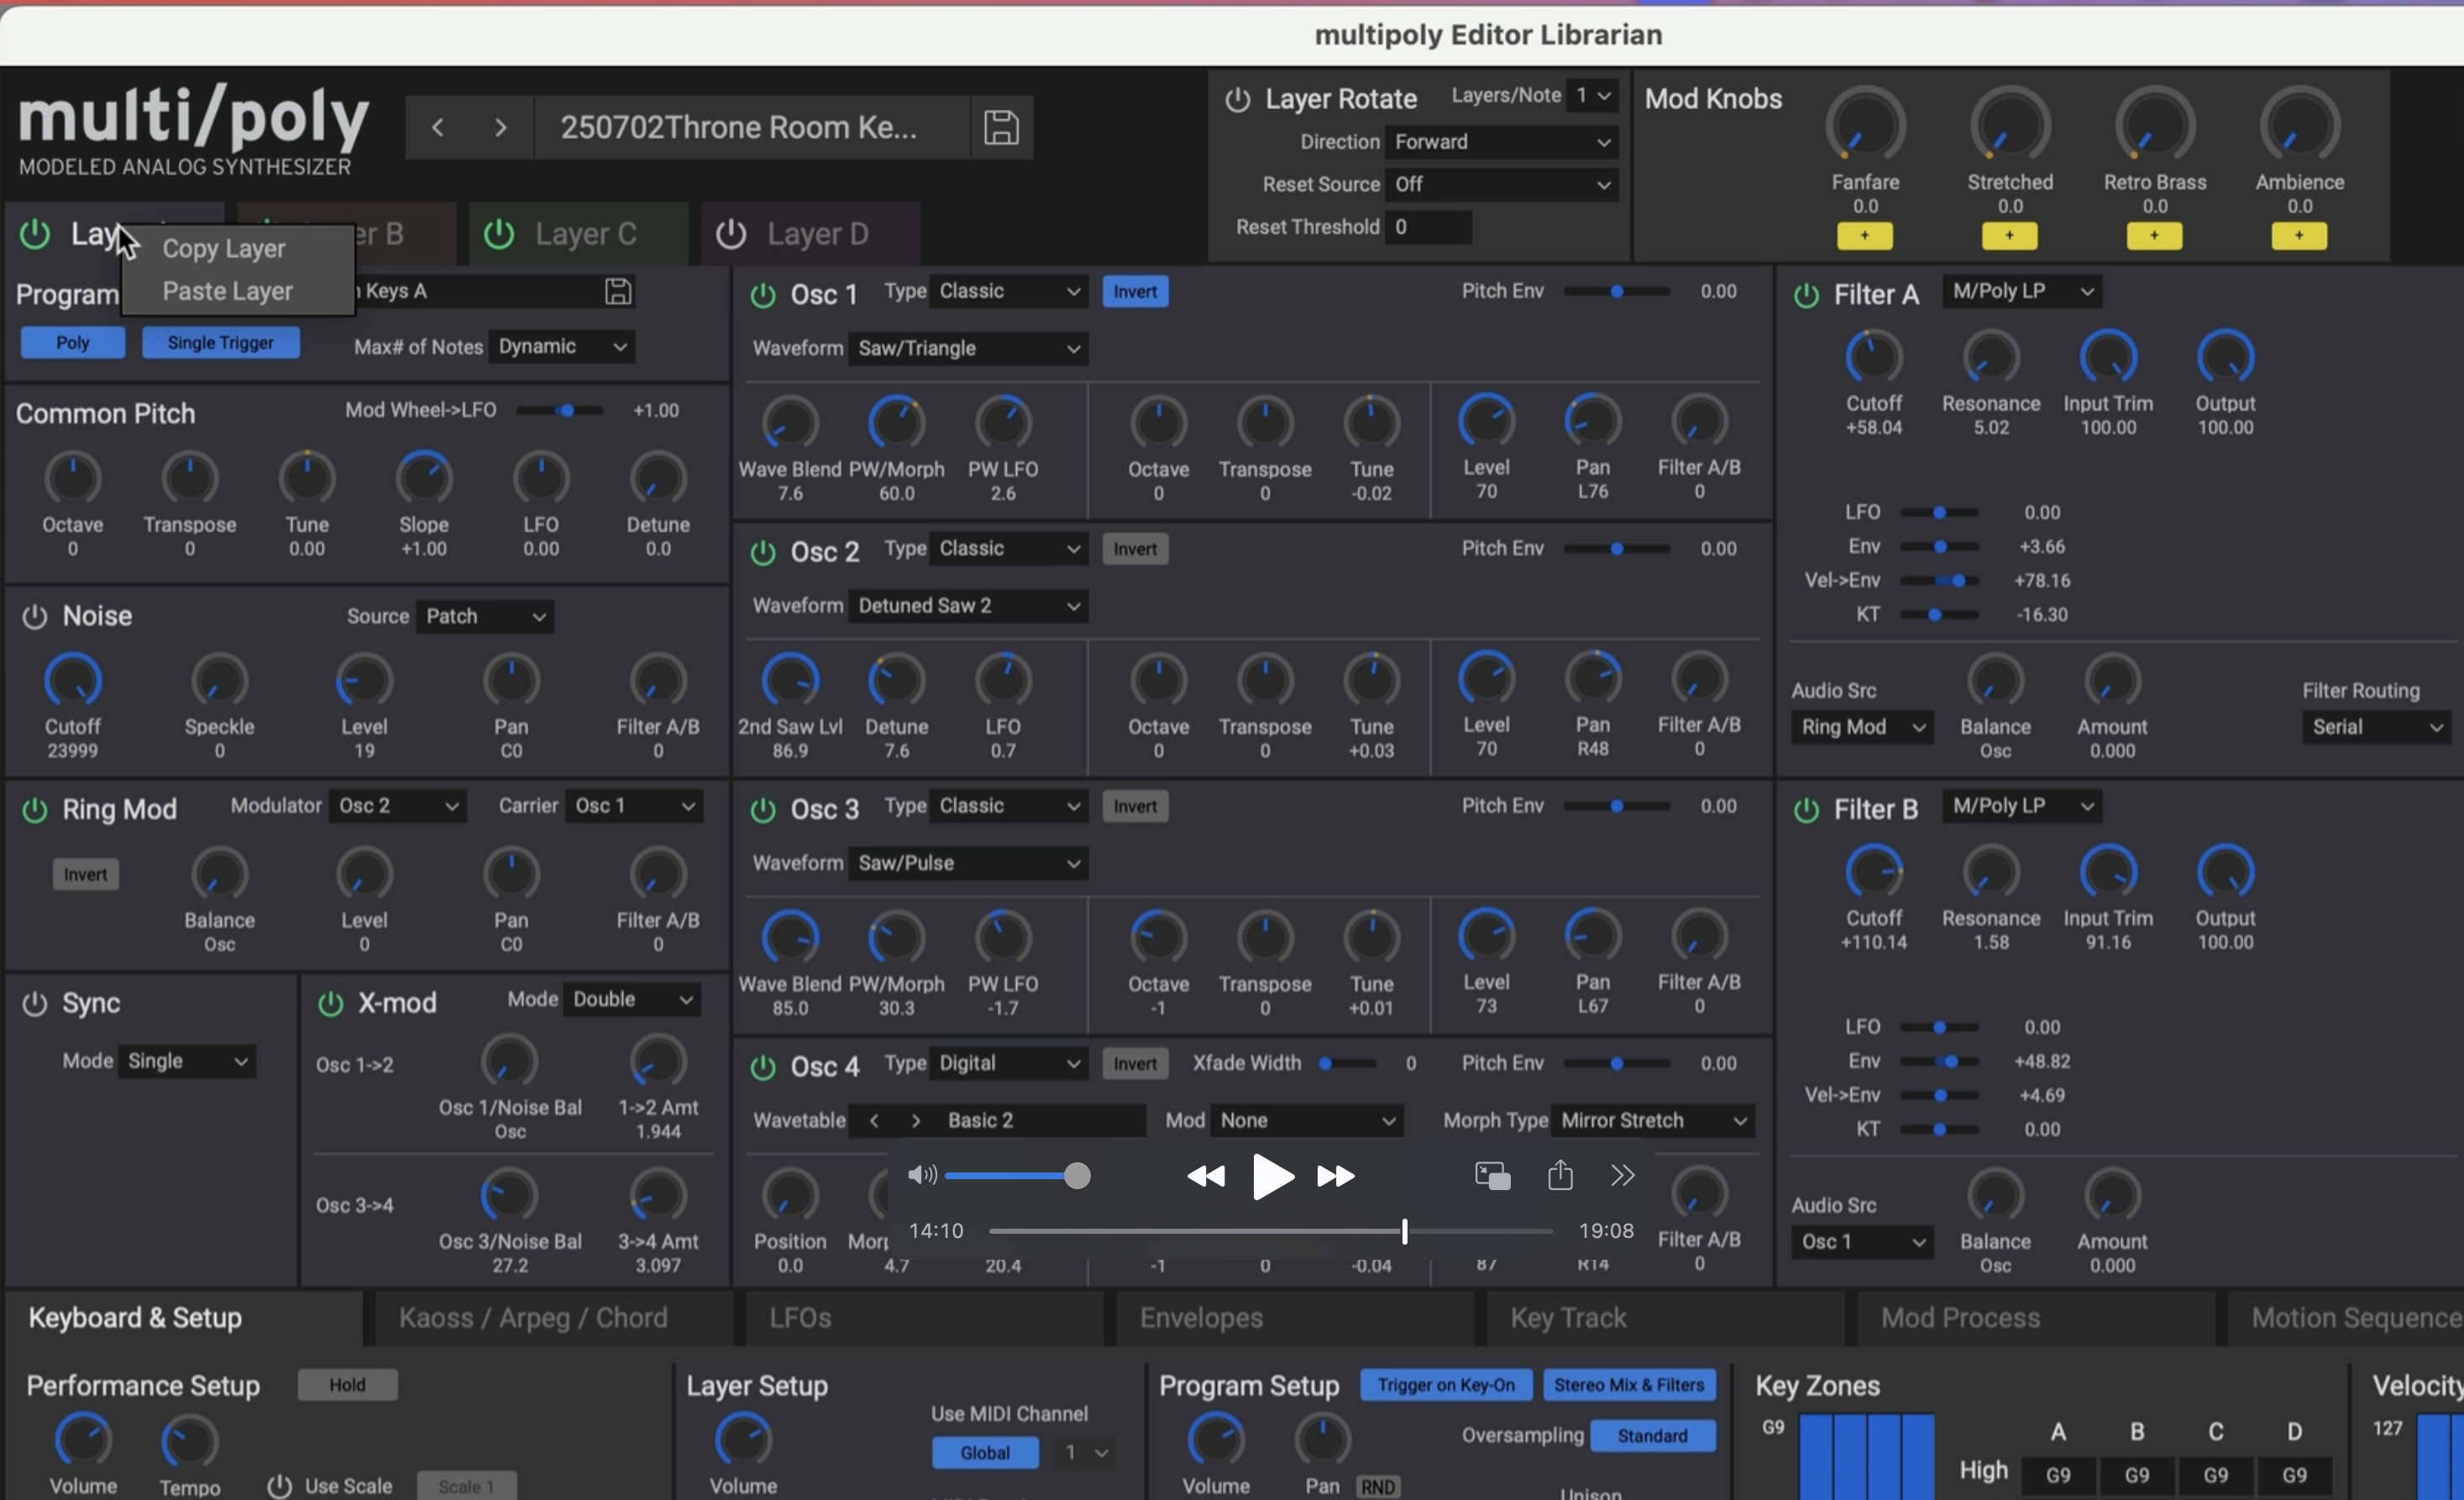
Task: Click the save performance disk icon
Action: pyautogui.click(x=1001, y=127)
